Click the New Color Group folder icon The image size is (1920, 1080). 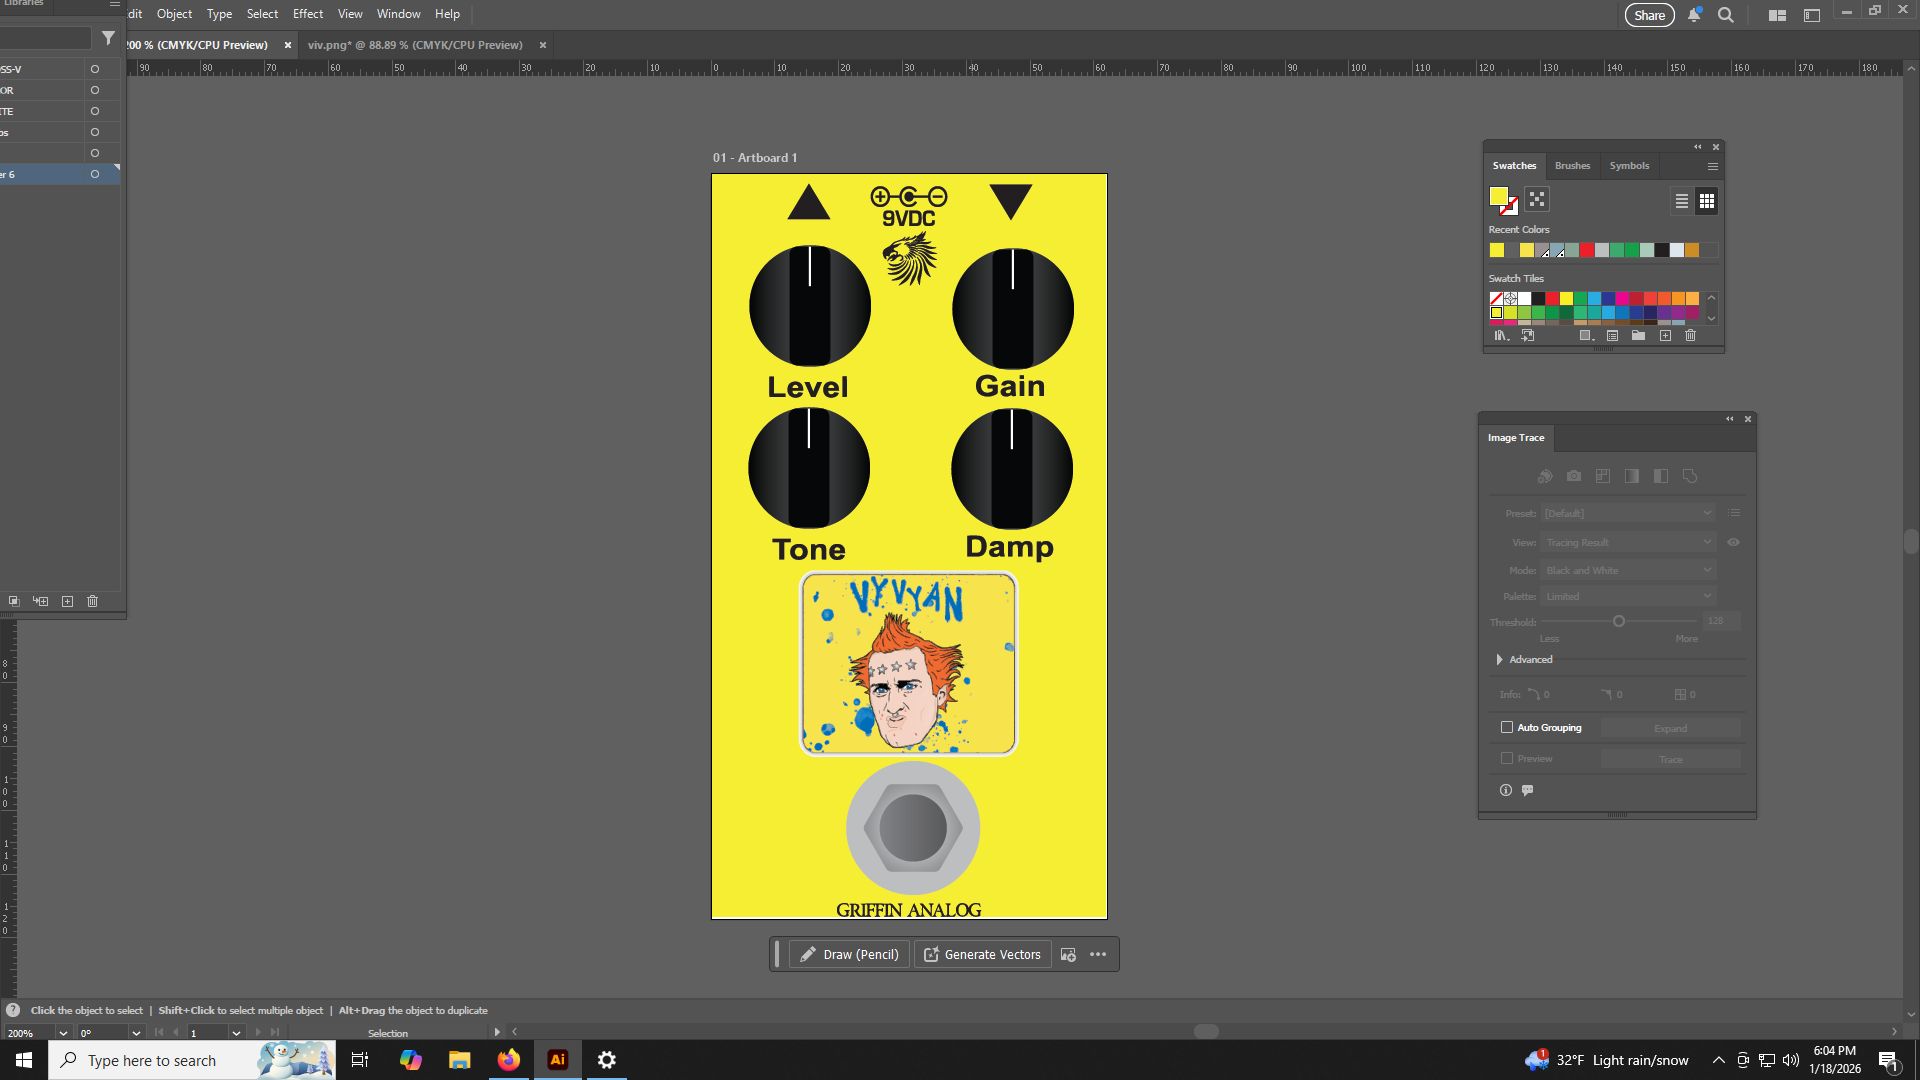click(x=1638, y=336)
